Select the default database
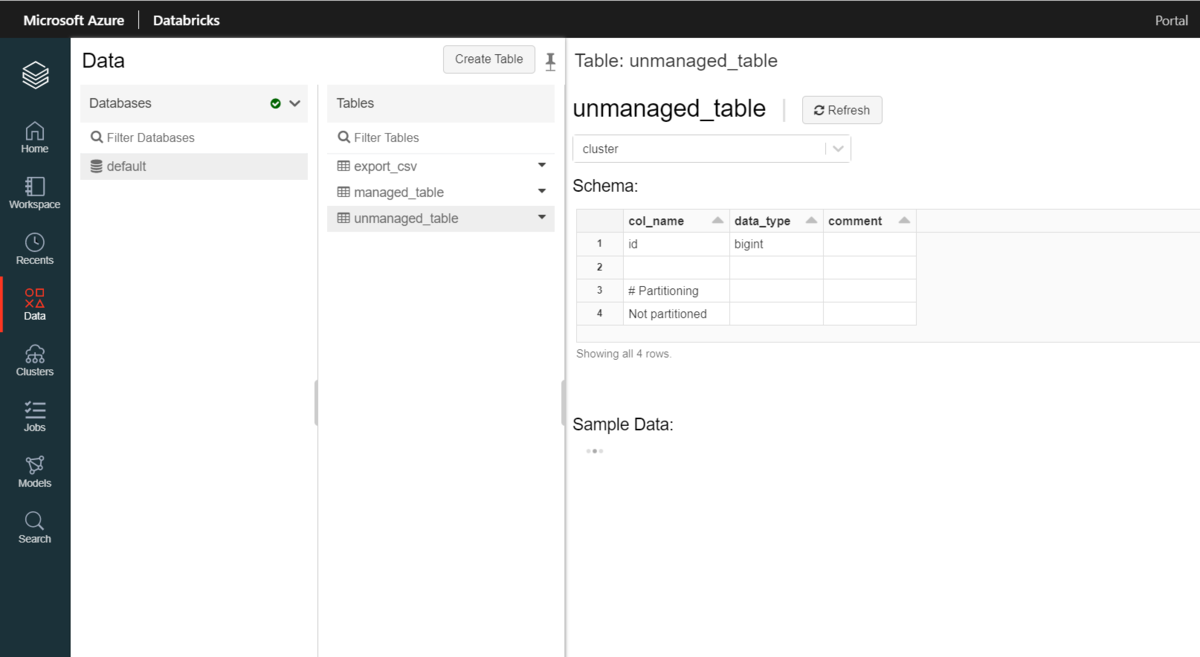The height and width of the screenshot is (657, 1200). (x=194, y=166)
